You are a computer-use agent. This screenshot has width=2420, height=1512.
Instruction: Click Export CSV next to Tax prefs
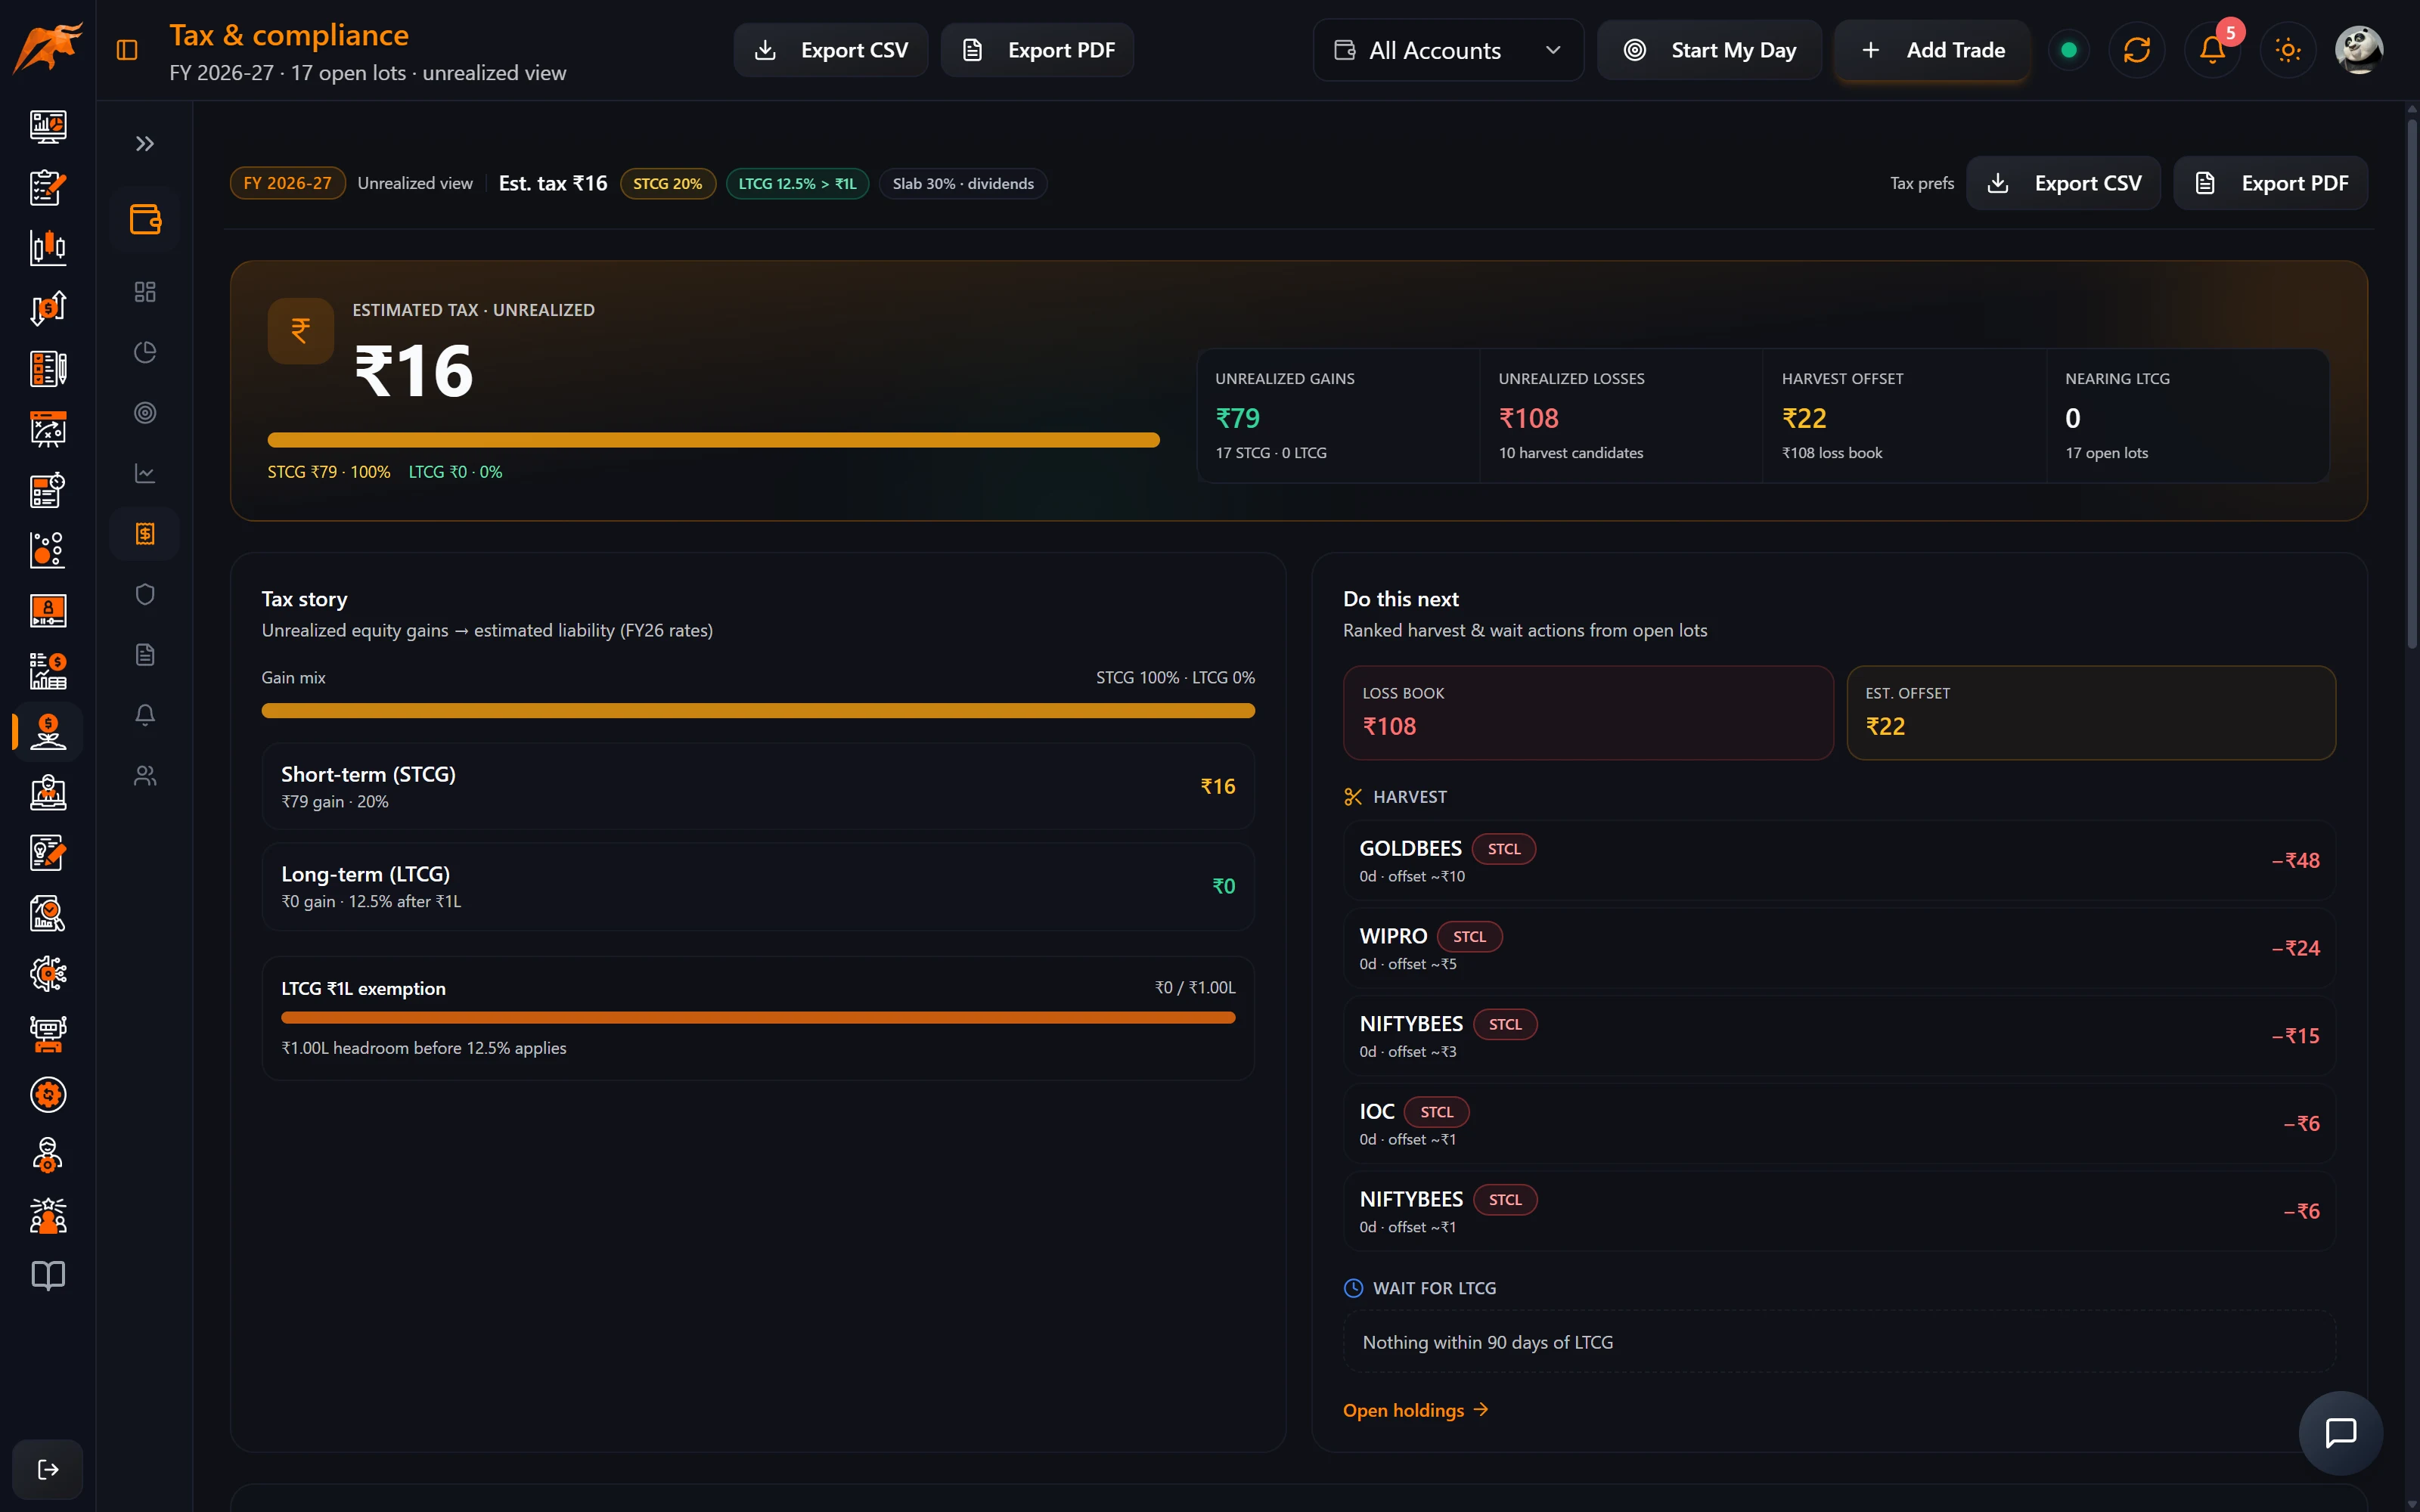coord(2063,183)
